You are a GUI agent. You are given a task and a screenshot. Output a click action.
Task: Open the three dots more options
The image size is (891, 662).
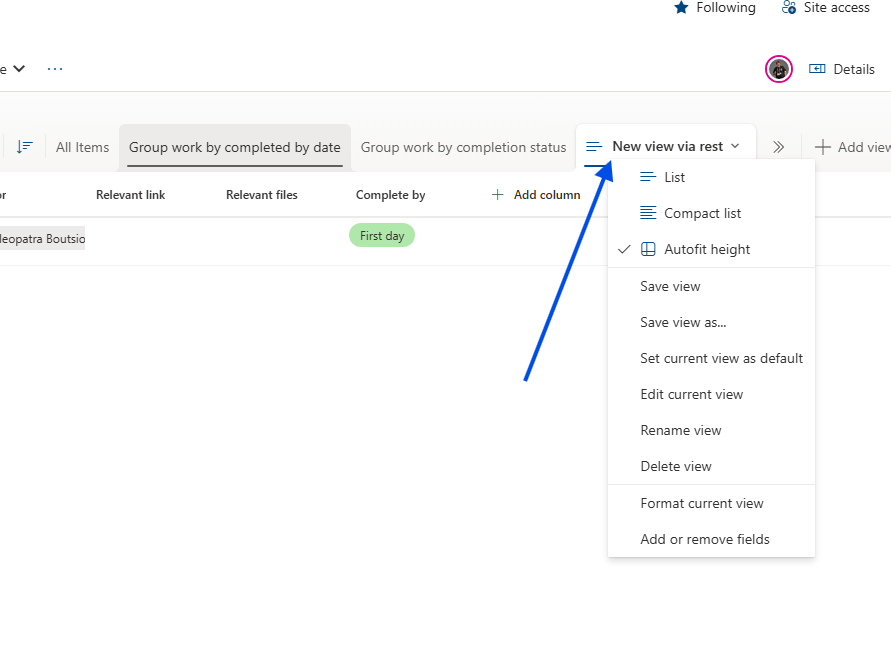tap(55, 69)
